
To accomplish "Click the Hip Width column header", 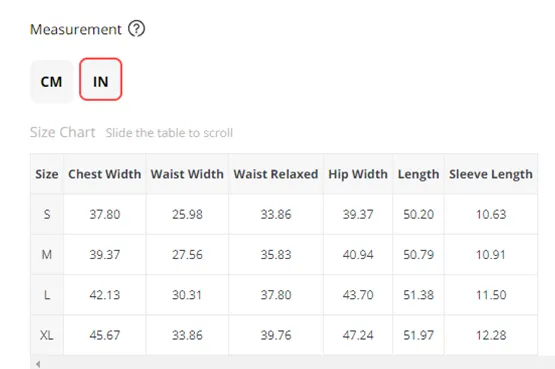I will pos(358,174).
